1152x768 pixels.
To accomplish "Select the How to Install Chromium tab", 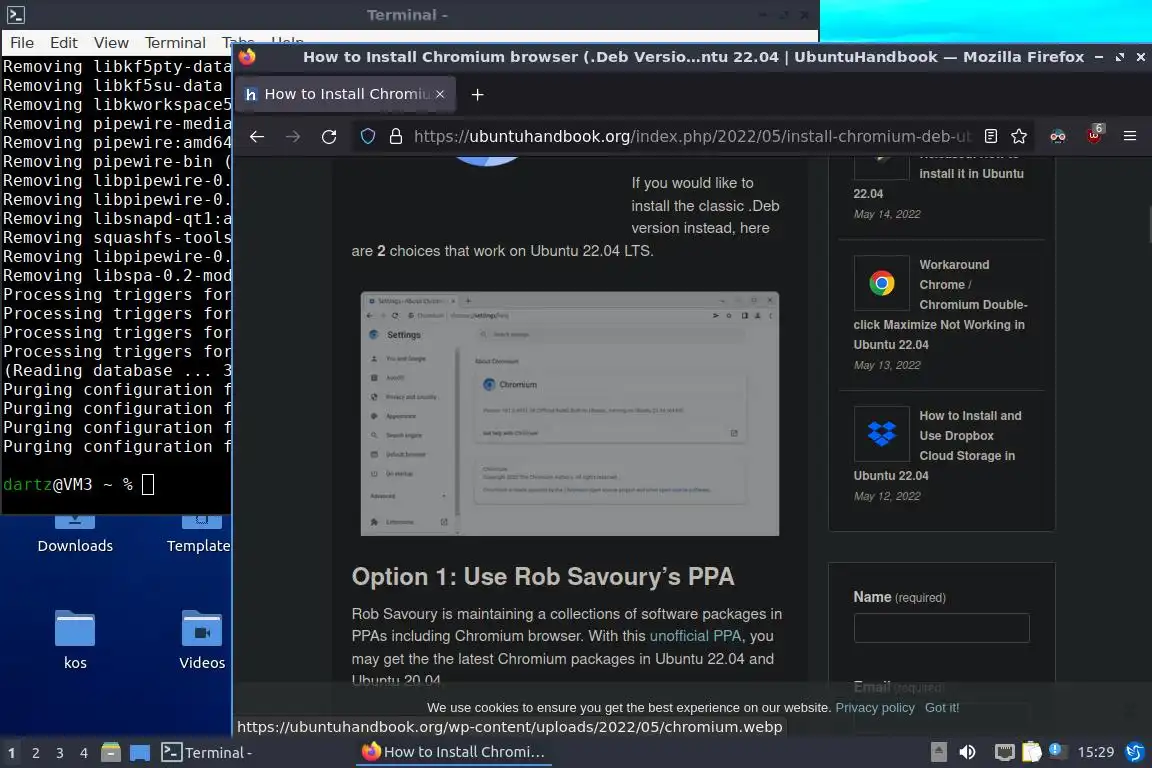I will pos(347,95).
